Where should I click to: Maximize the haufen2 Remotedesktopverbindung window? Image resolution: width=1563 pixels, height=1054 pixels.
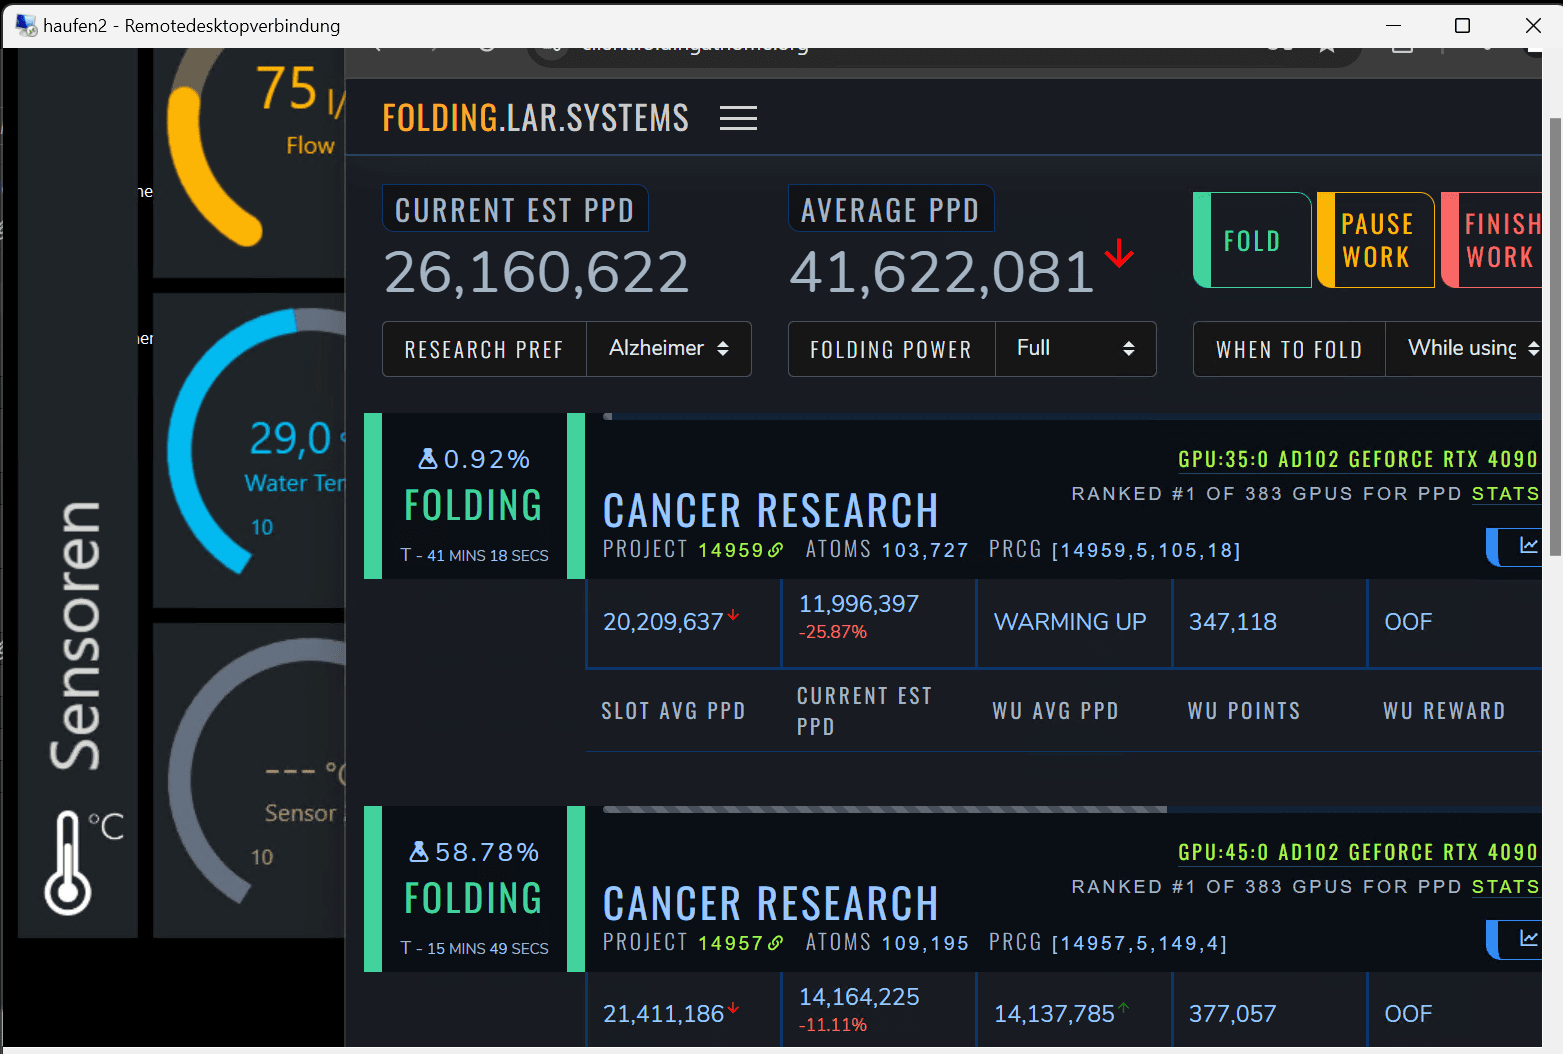pos(1462,25)
